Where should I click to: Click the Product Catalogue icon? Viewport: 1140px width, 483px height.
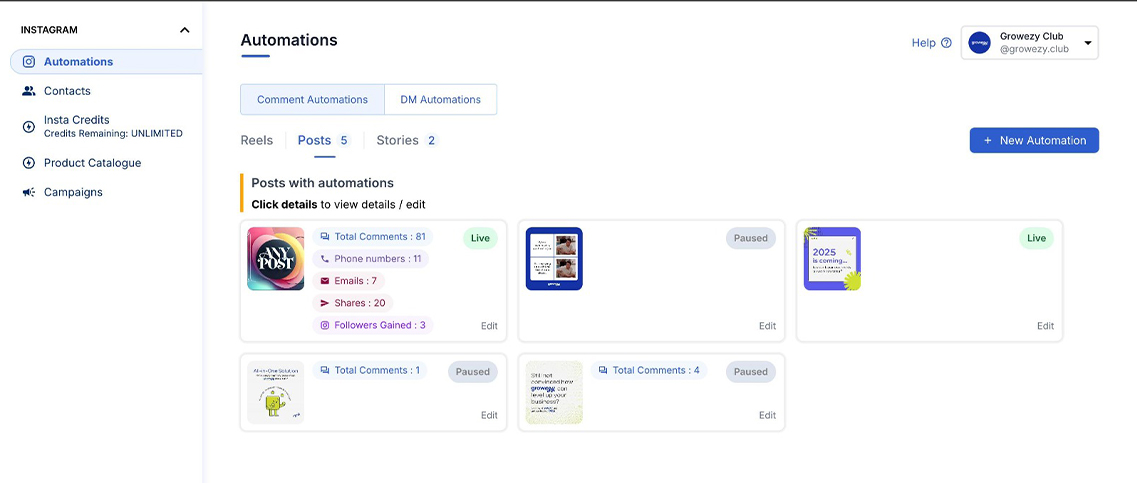click(x=29, y=163)
